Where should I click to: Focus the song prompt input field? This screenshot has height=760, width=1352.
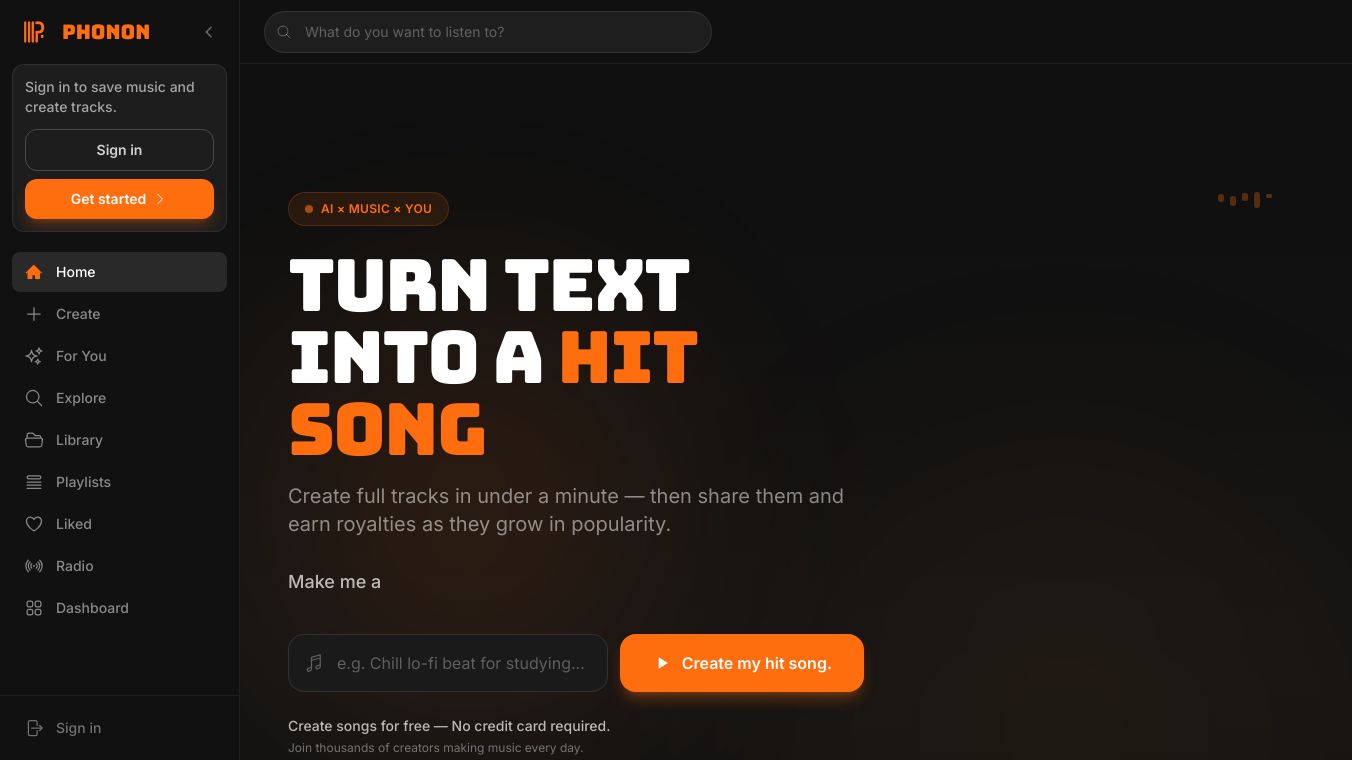[448, 663]
